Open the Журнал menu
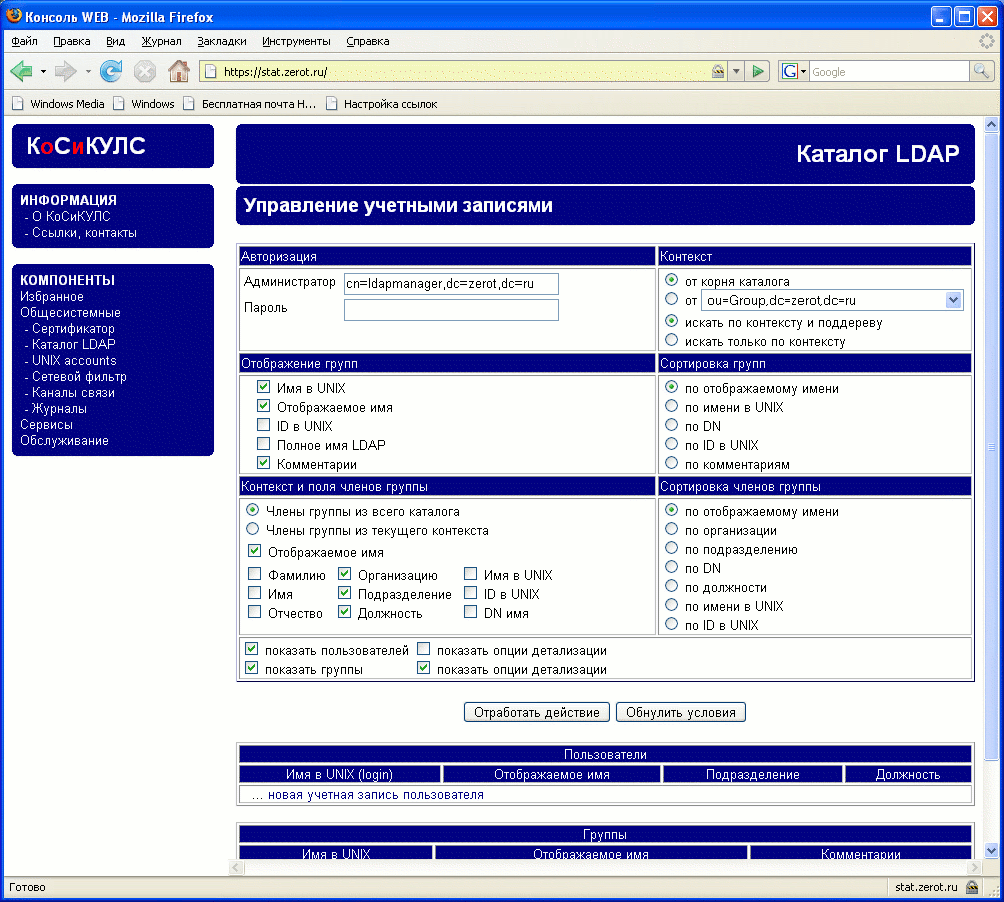This screenshot has width=1004, height=902. (x=161, y=41)
